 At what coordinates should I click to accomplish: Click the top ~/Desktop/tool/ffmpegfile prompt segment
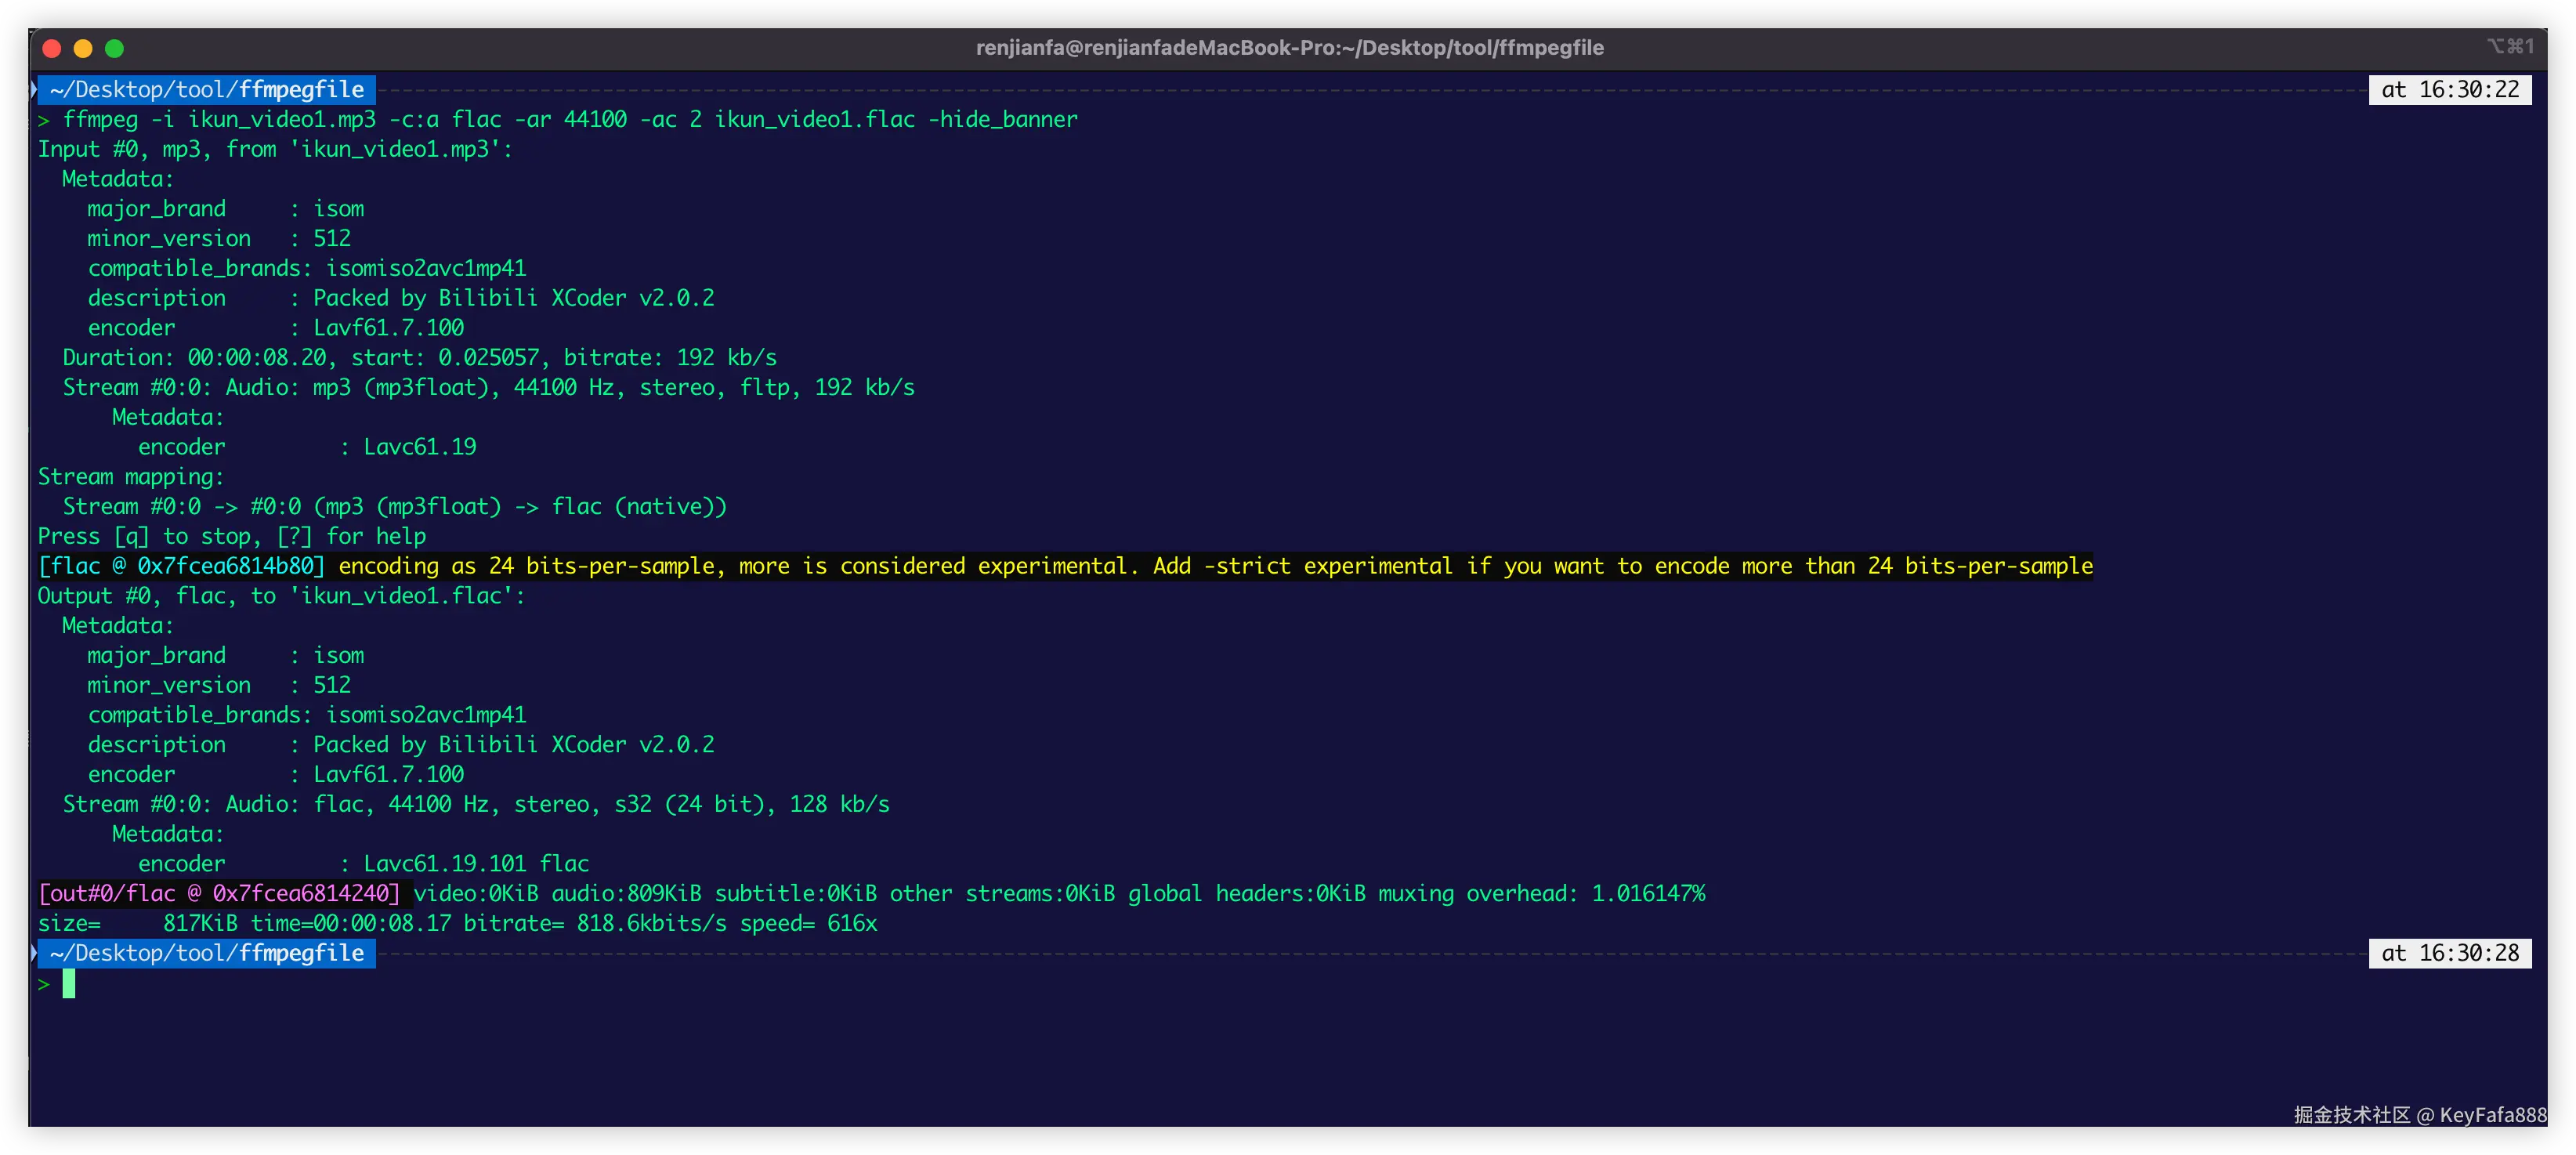click(206, 90)
